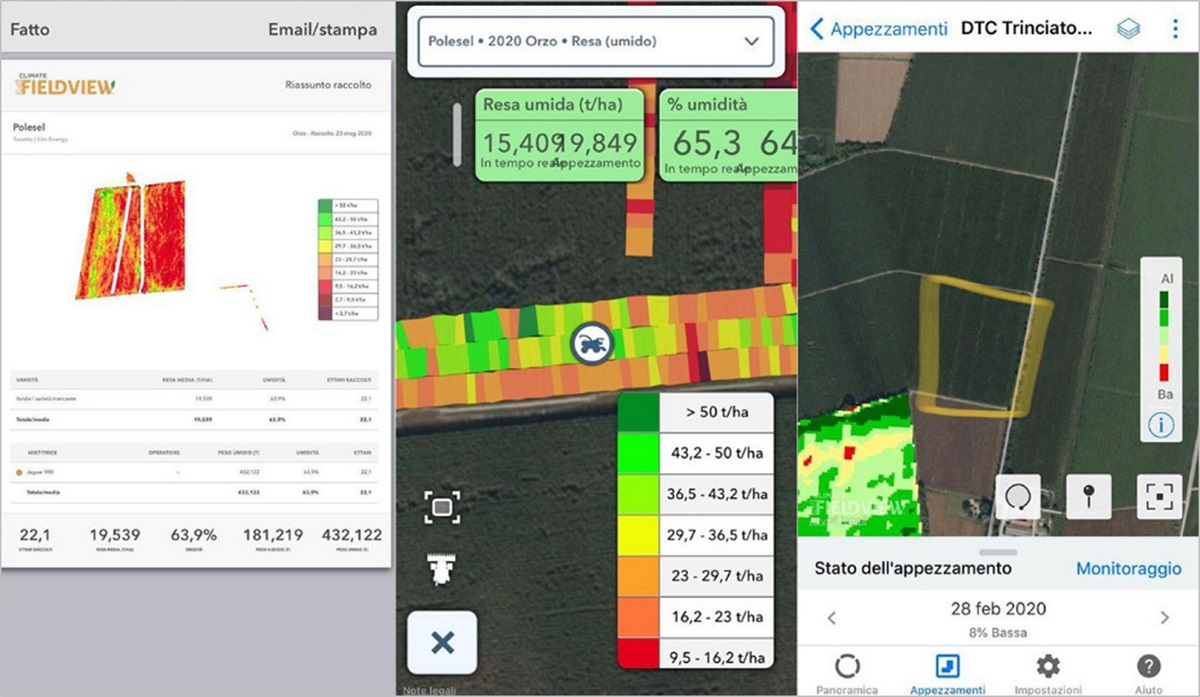This screenshot has width=1200, height=697.
Task: Open the Impostazioni tab
Action: (x=1047, y=673)
